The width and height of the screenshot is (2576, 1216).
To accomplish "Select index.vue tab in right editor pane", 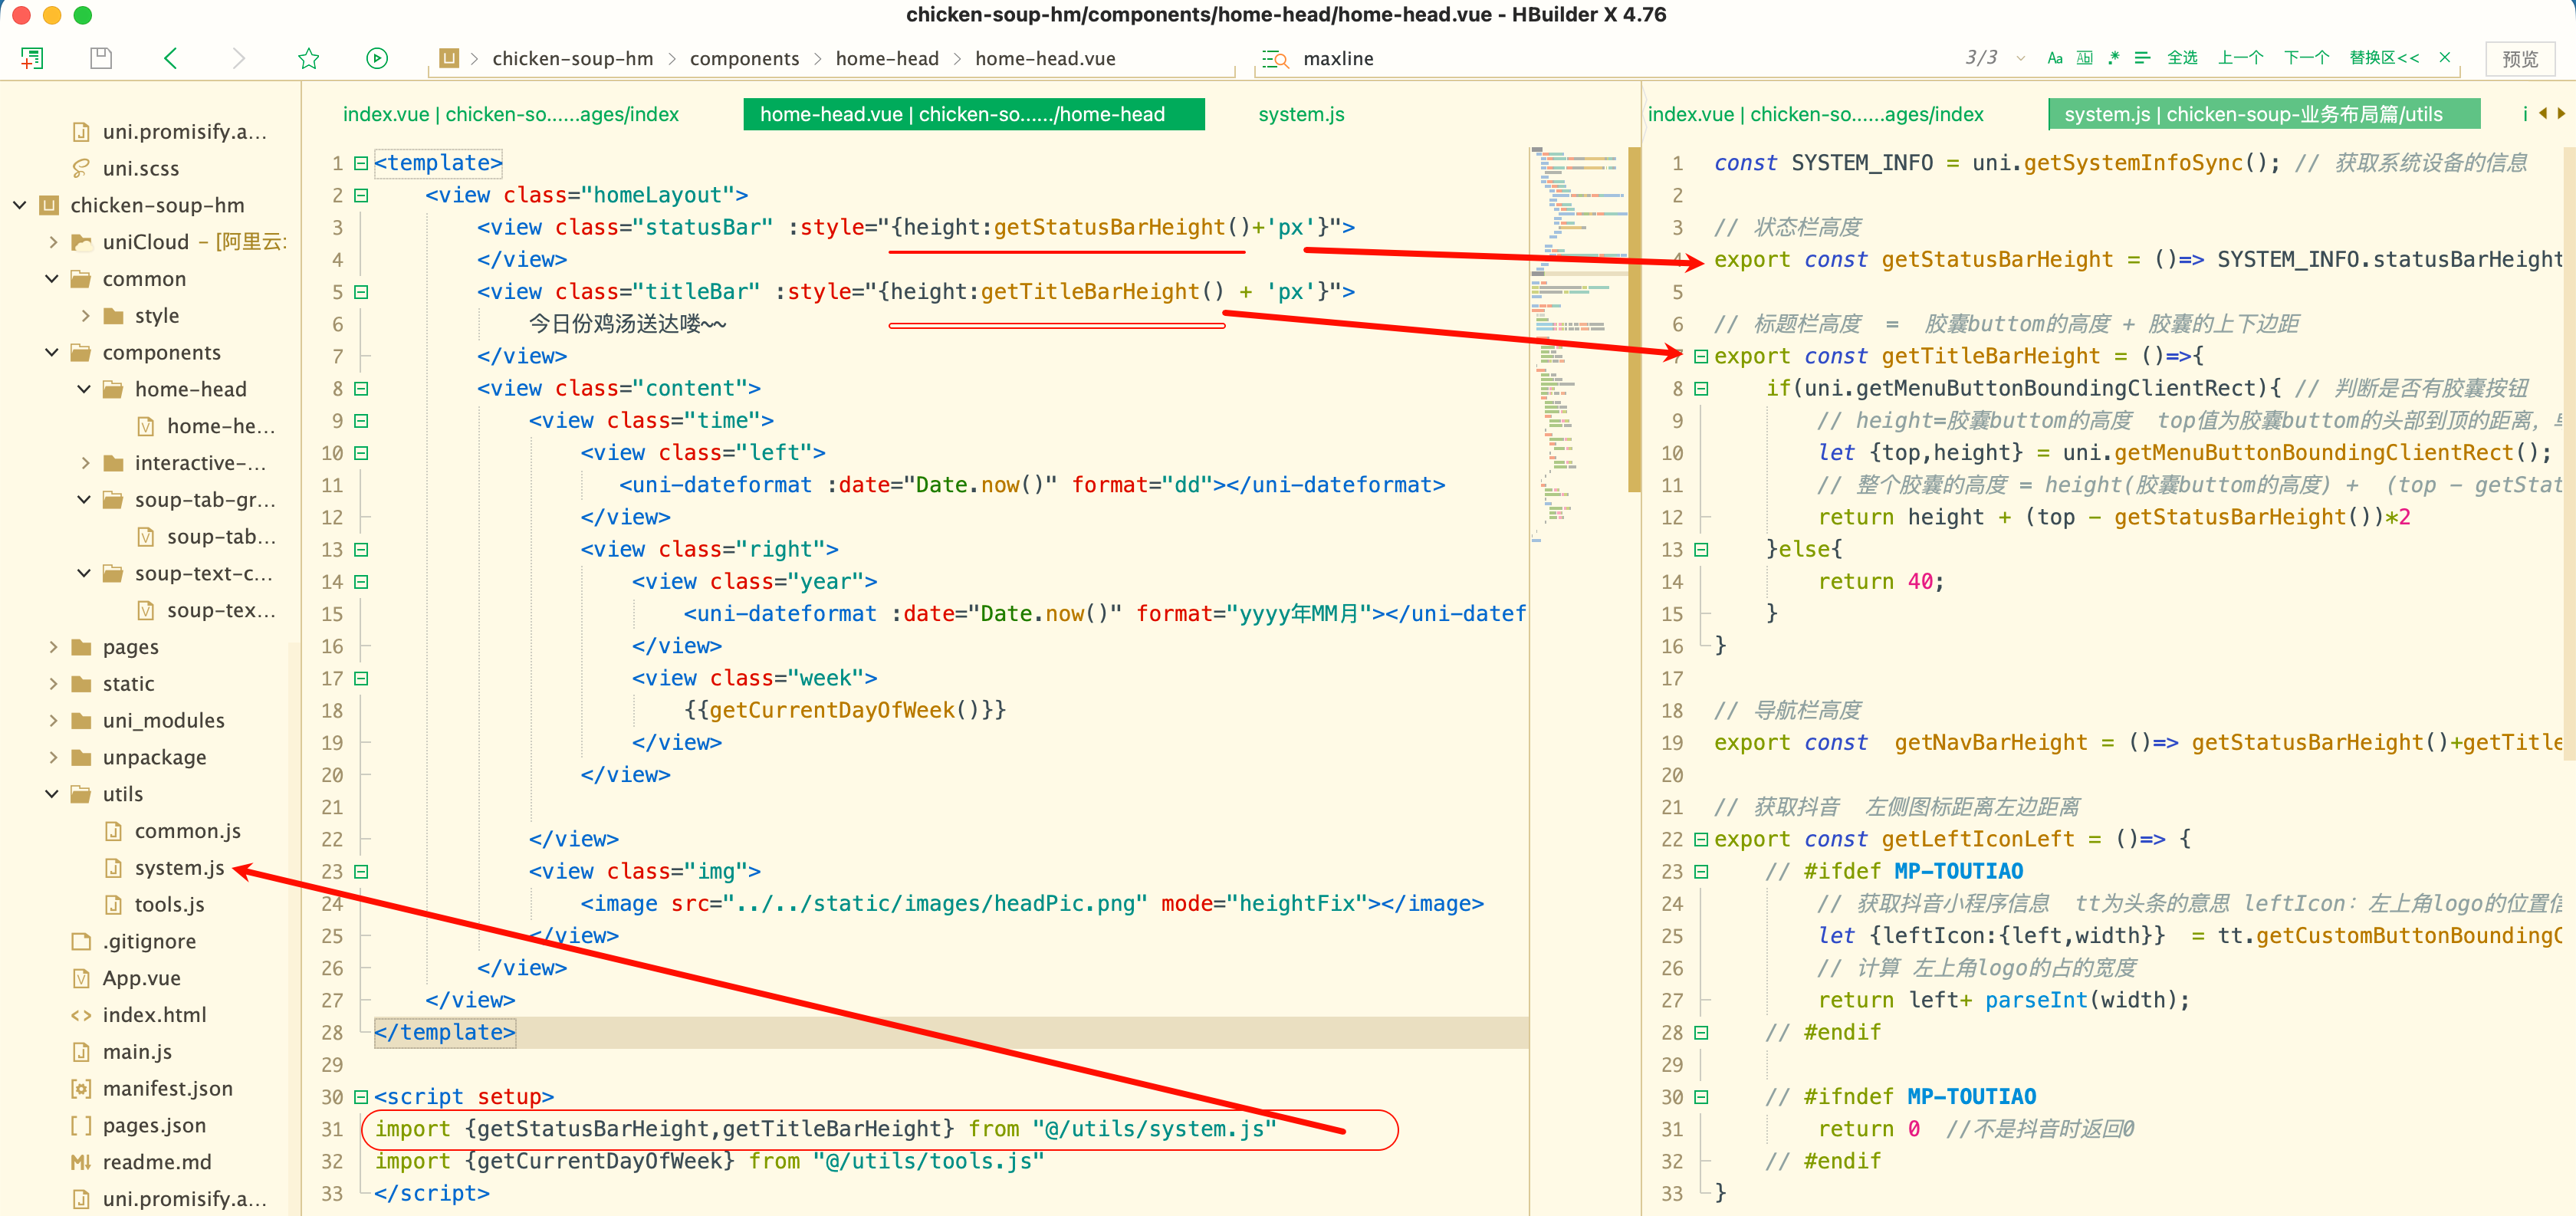I will click(1814, 114).
